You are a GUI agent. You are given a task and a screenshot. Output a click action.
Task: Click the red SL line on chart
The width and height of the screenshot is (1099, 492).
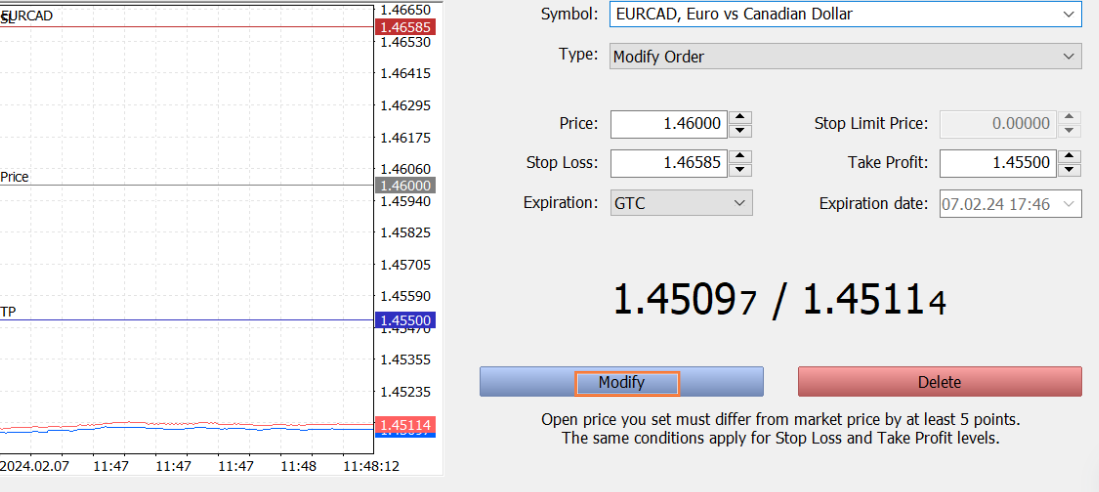pos(200,27)
